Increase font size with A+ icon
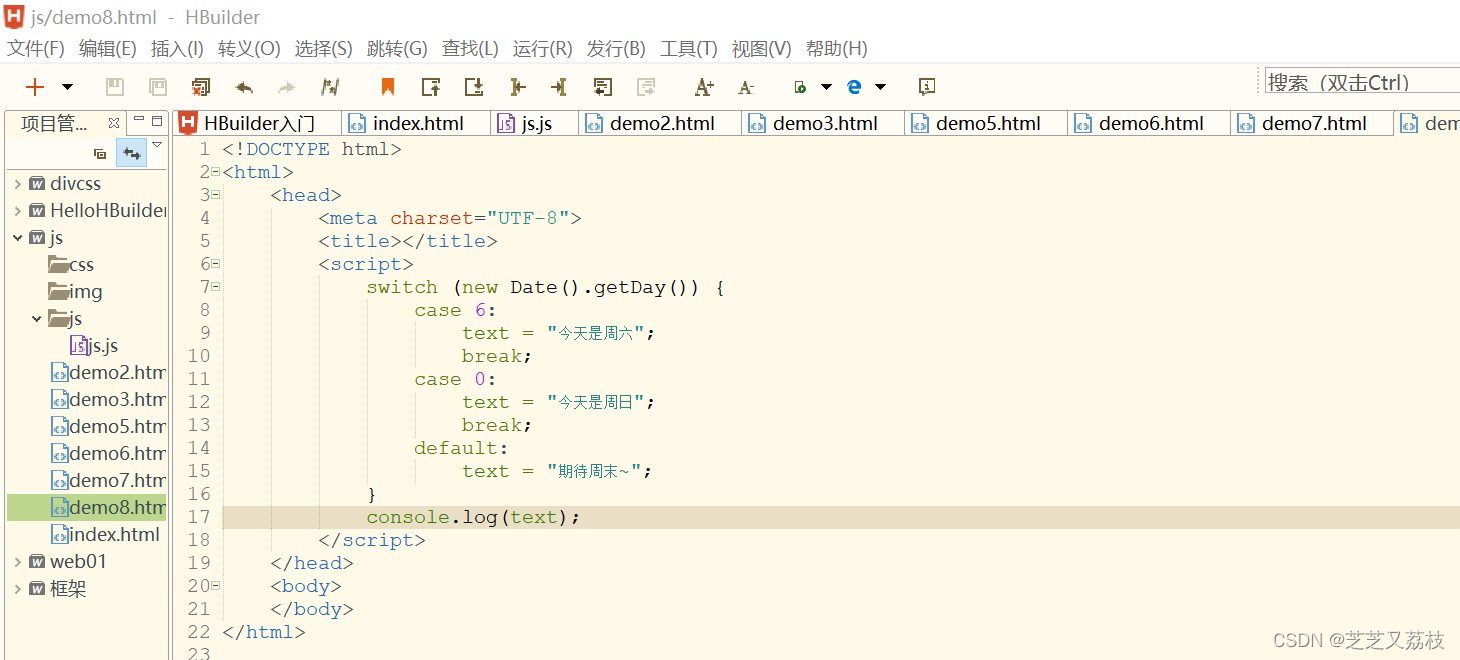 pyautogui.click(x=704, y=87)
